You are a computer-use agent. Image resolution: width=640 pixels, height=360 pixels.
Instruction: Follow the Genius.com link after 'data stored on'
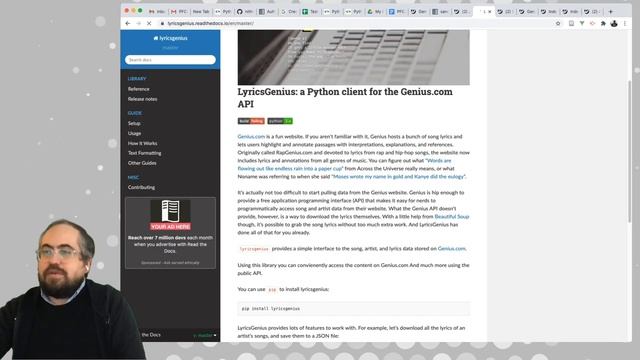click(451, 248)
